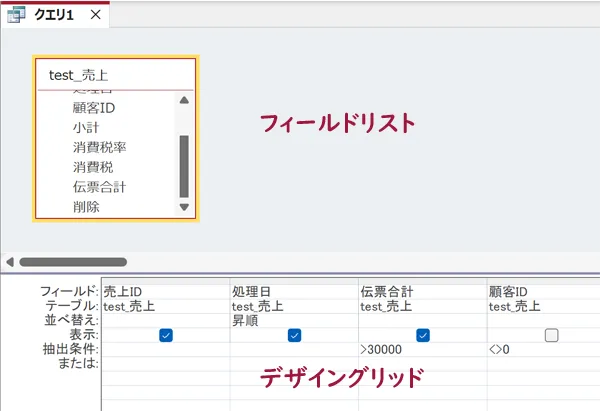
Task: Enable the 顧客ID display checkbox
Action: tap(551, 335)
